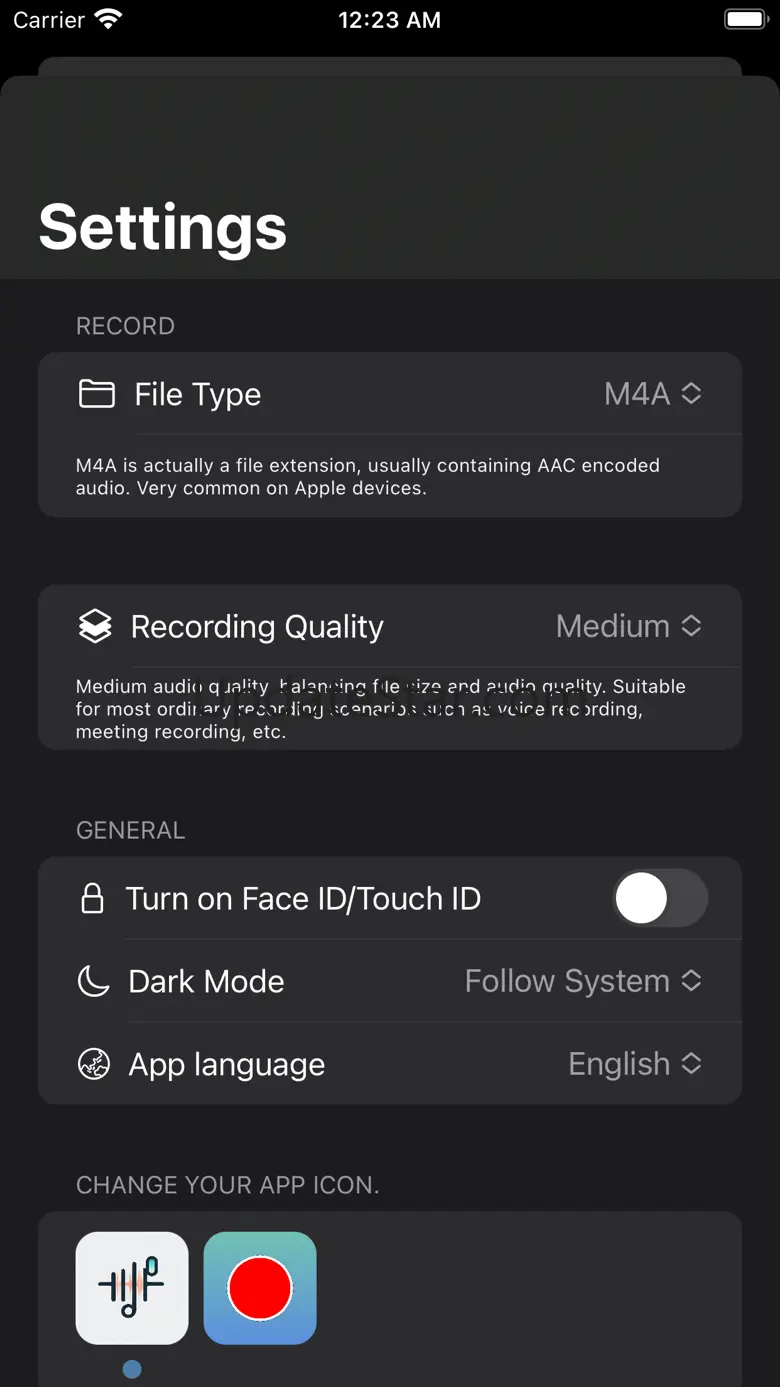Tap the File Type row label

coord(198,395)
